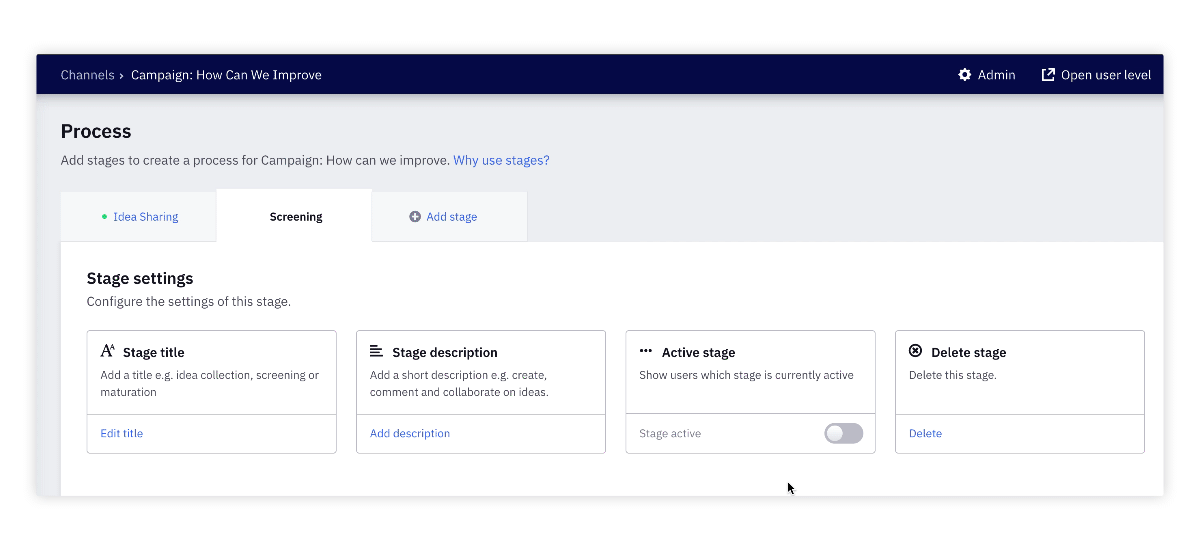Click the Stage settings heading
1200x550 pixels.
coord(140,279)
